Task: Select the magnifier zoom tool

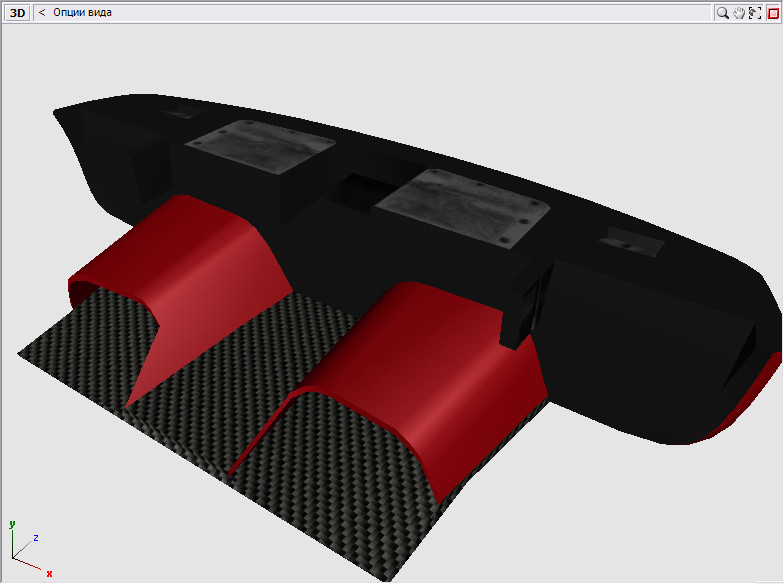Action: tap(722, 13)
